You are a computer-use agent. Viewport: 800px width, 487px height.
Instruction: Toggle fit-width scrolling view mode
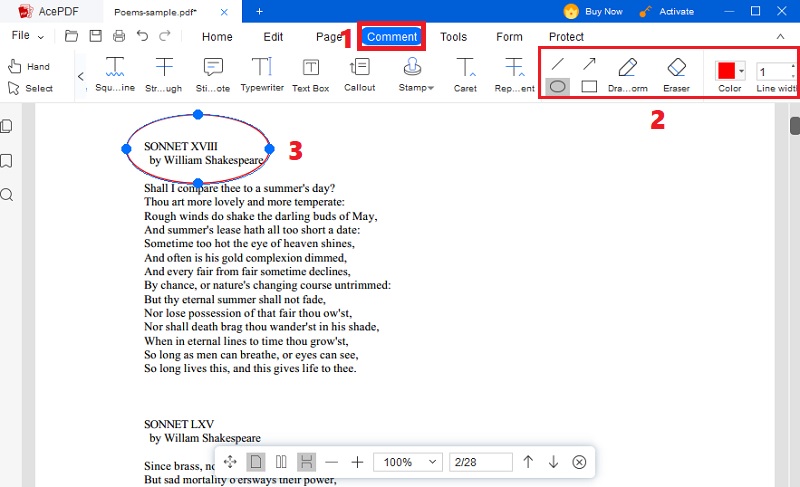coord(307,462)
